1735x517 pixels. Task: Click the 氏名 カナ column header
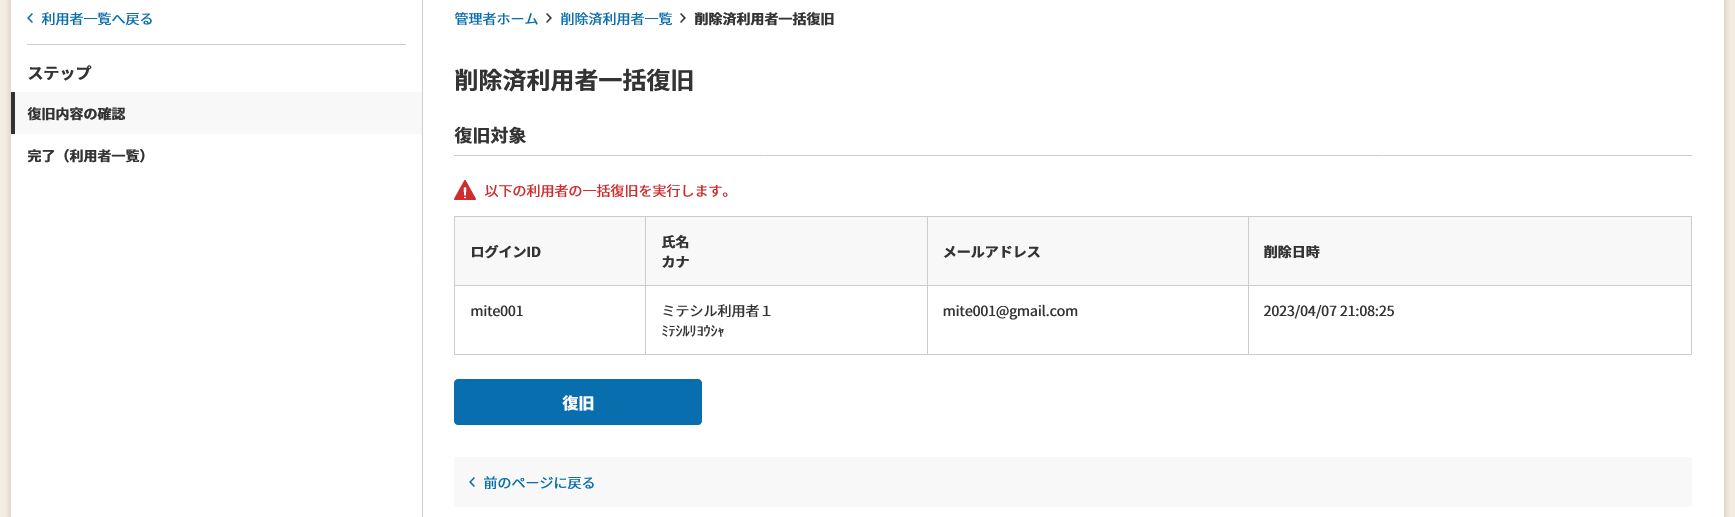coord(786,251)
